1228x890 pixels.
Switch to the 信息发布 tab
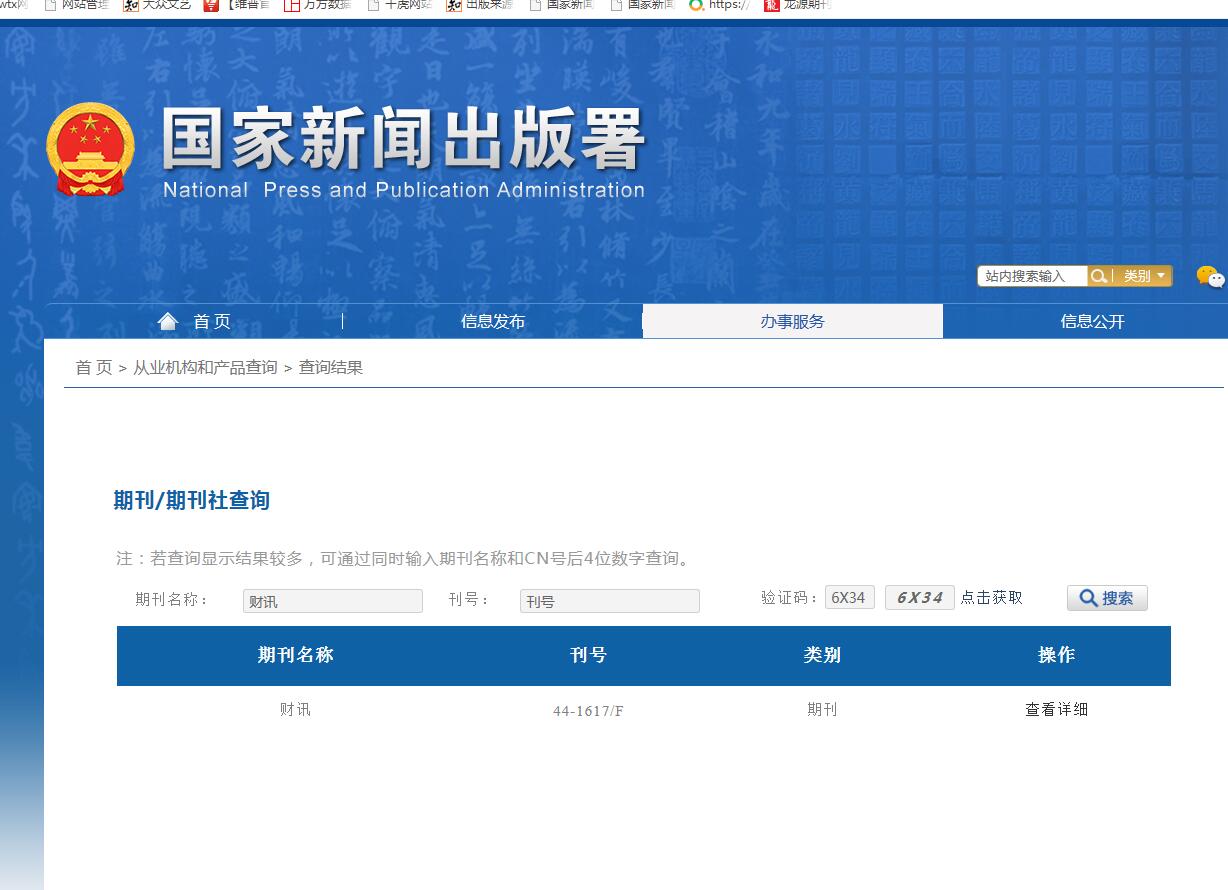pos(492,321)
